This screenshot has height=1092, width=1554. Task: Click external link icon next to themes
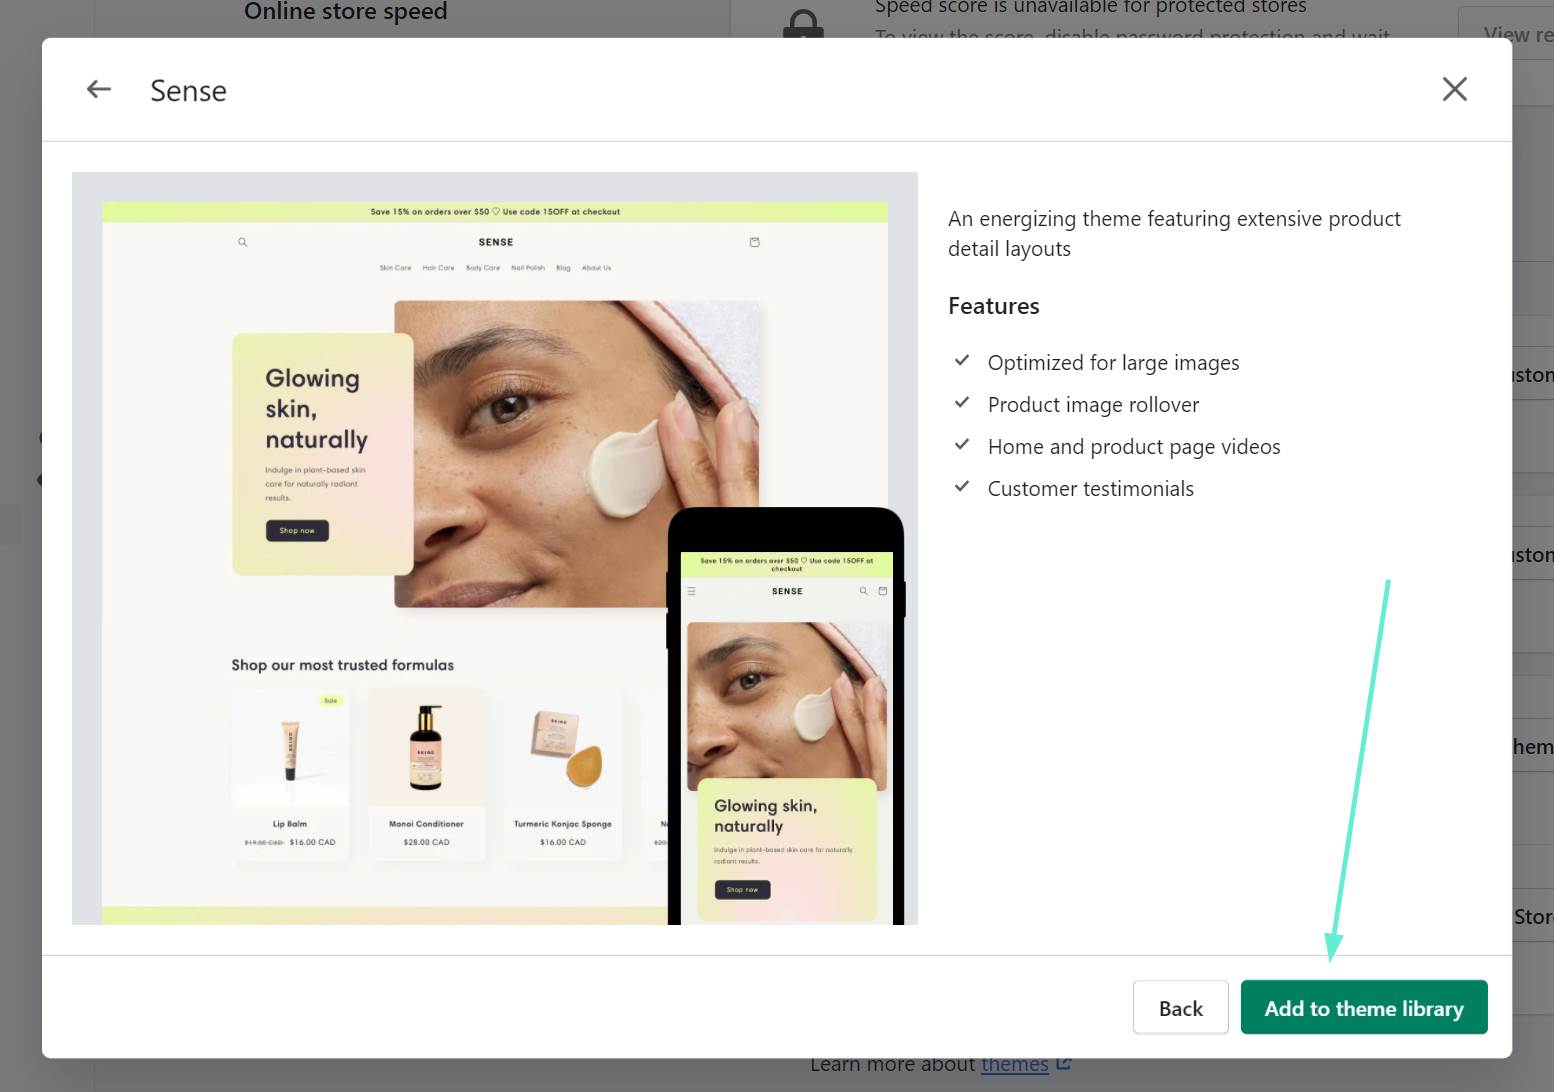pyautogui.click(x=1064, y=1064)
